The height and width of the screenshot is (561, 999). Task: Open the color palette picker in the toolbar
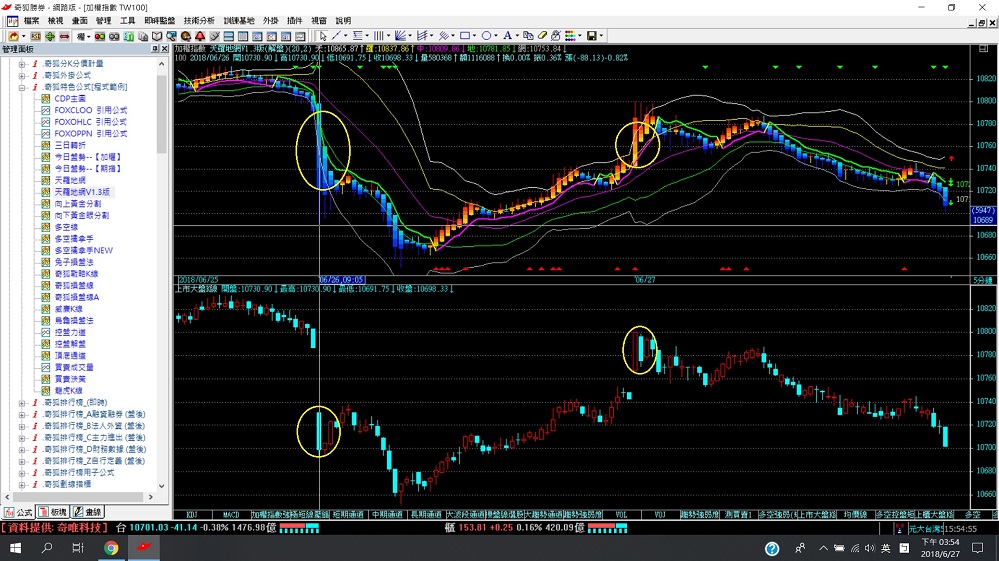(570, 36)
